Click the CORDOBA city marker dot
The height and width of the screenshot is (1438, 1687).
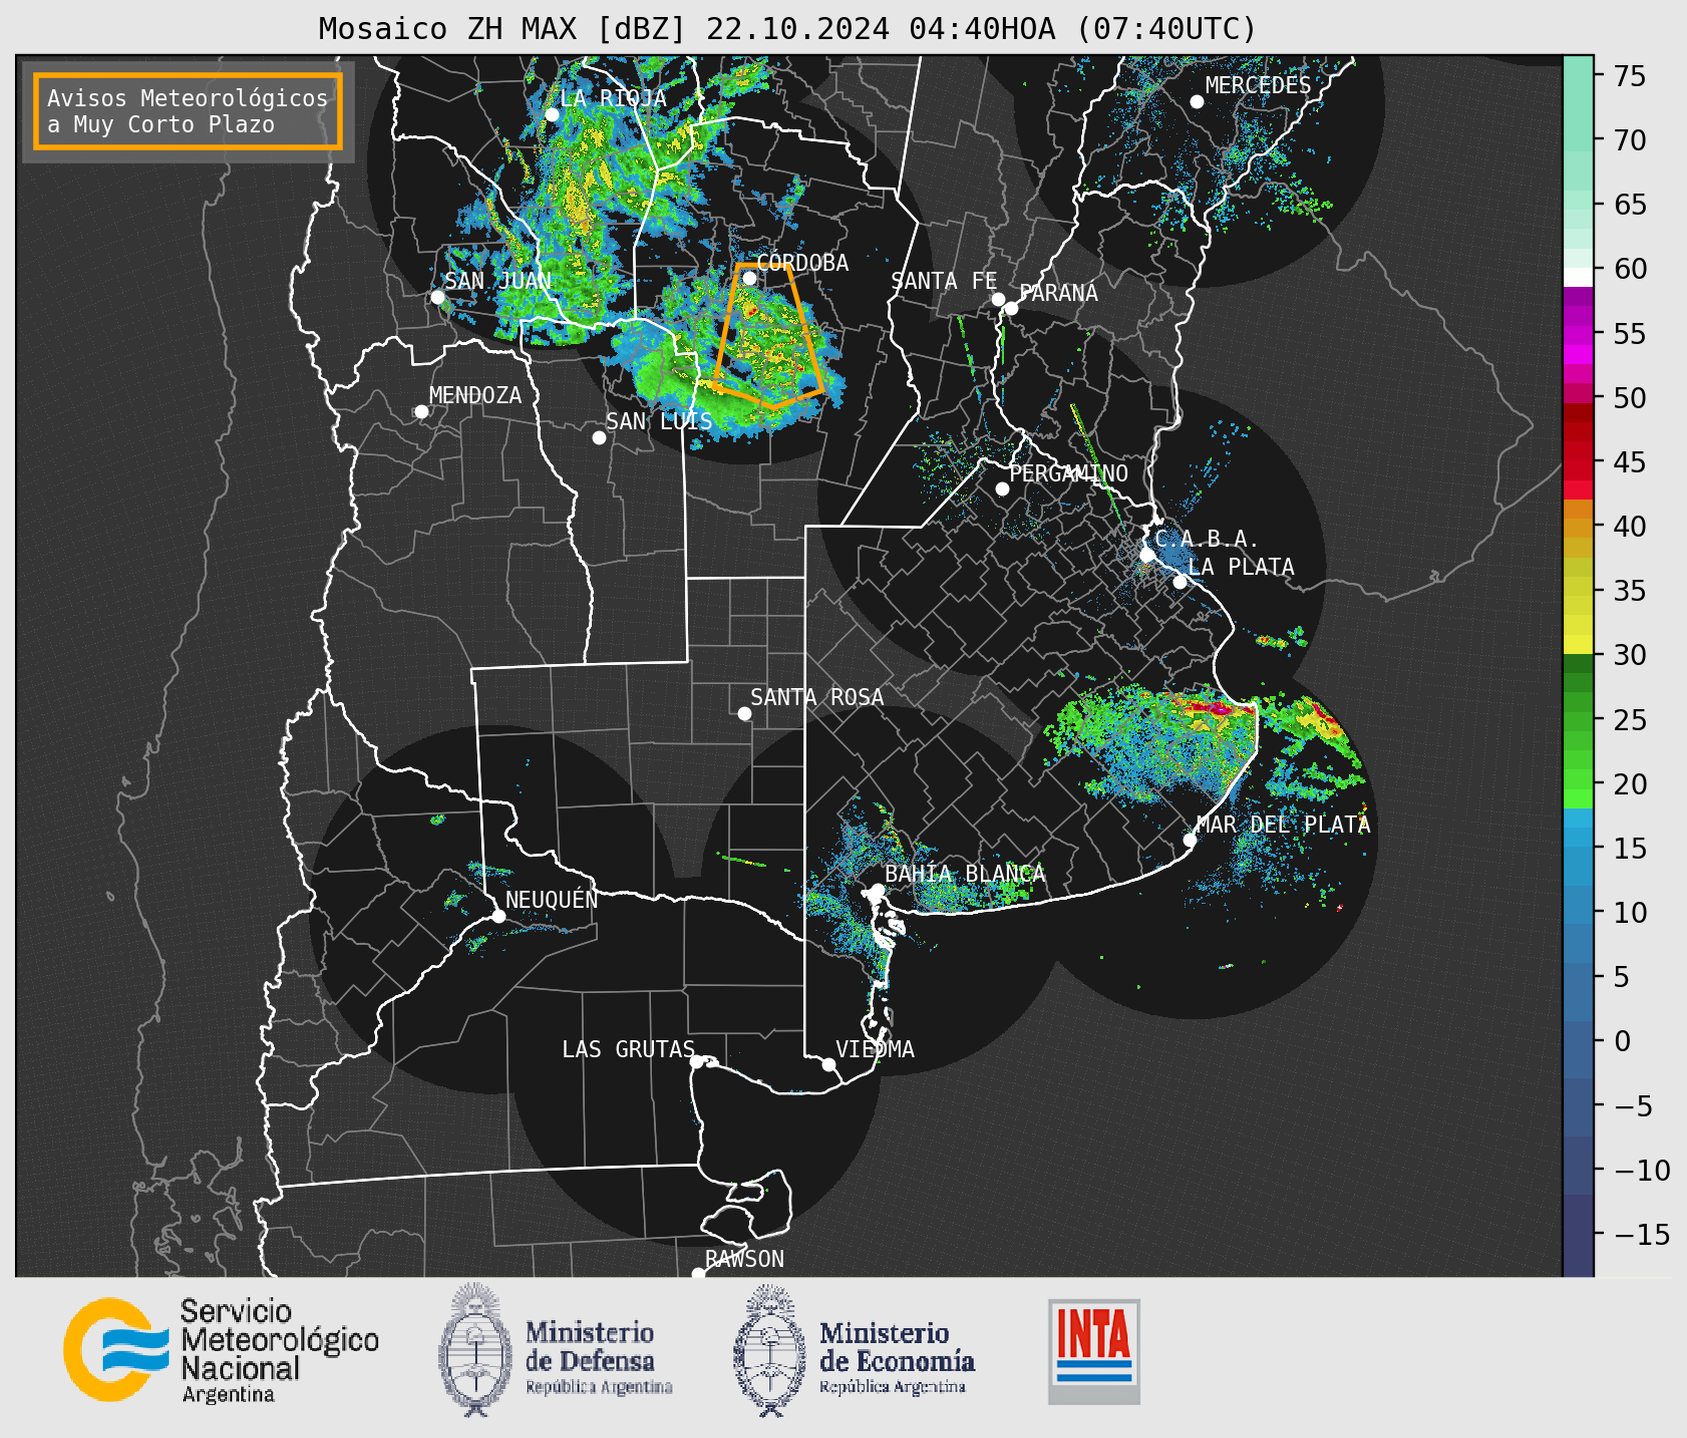(x=749, y=278)
